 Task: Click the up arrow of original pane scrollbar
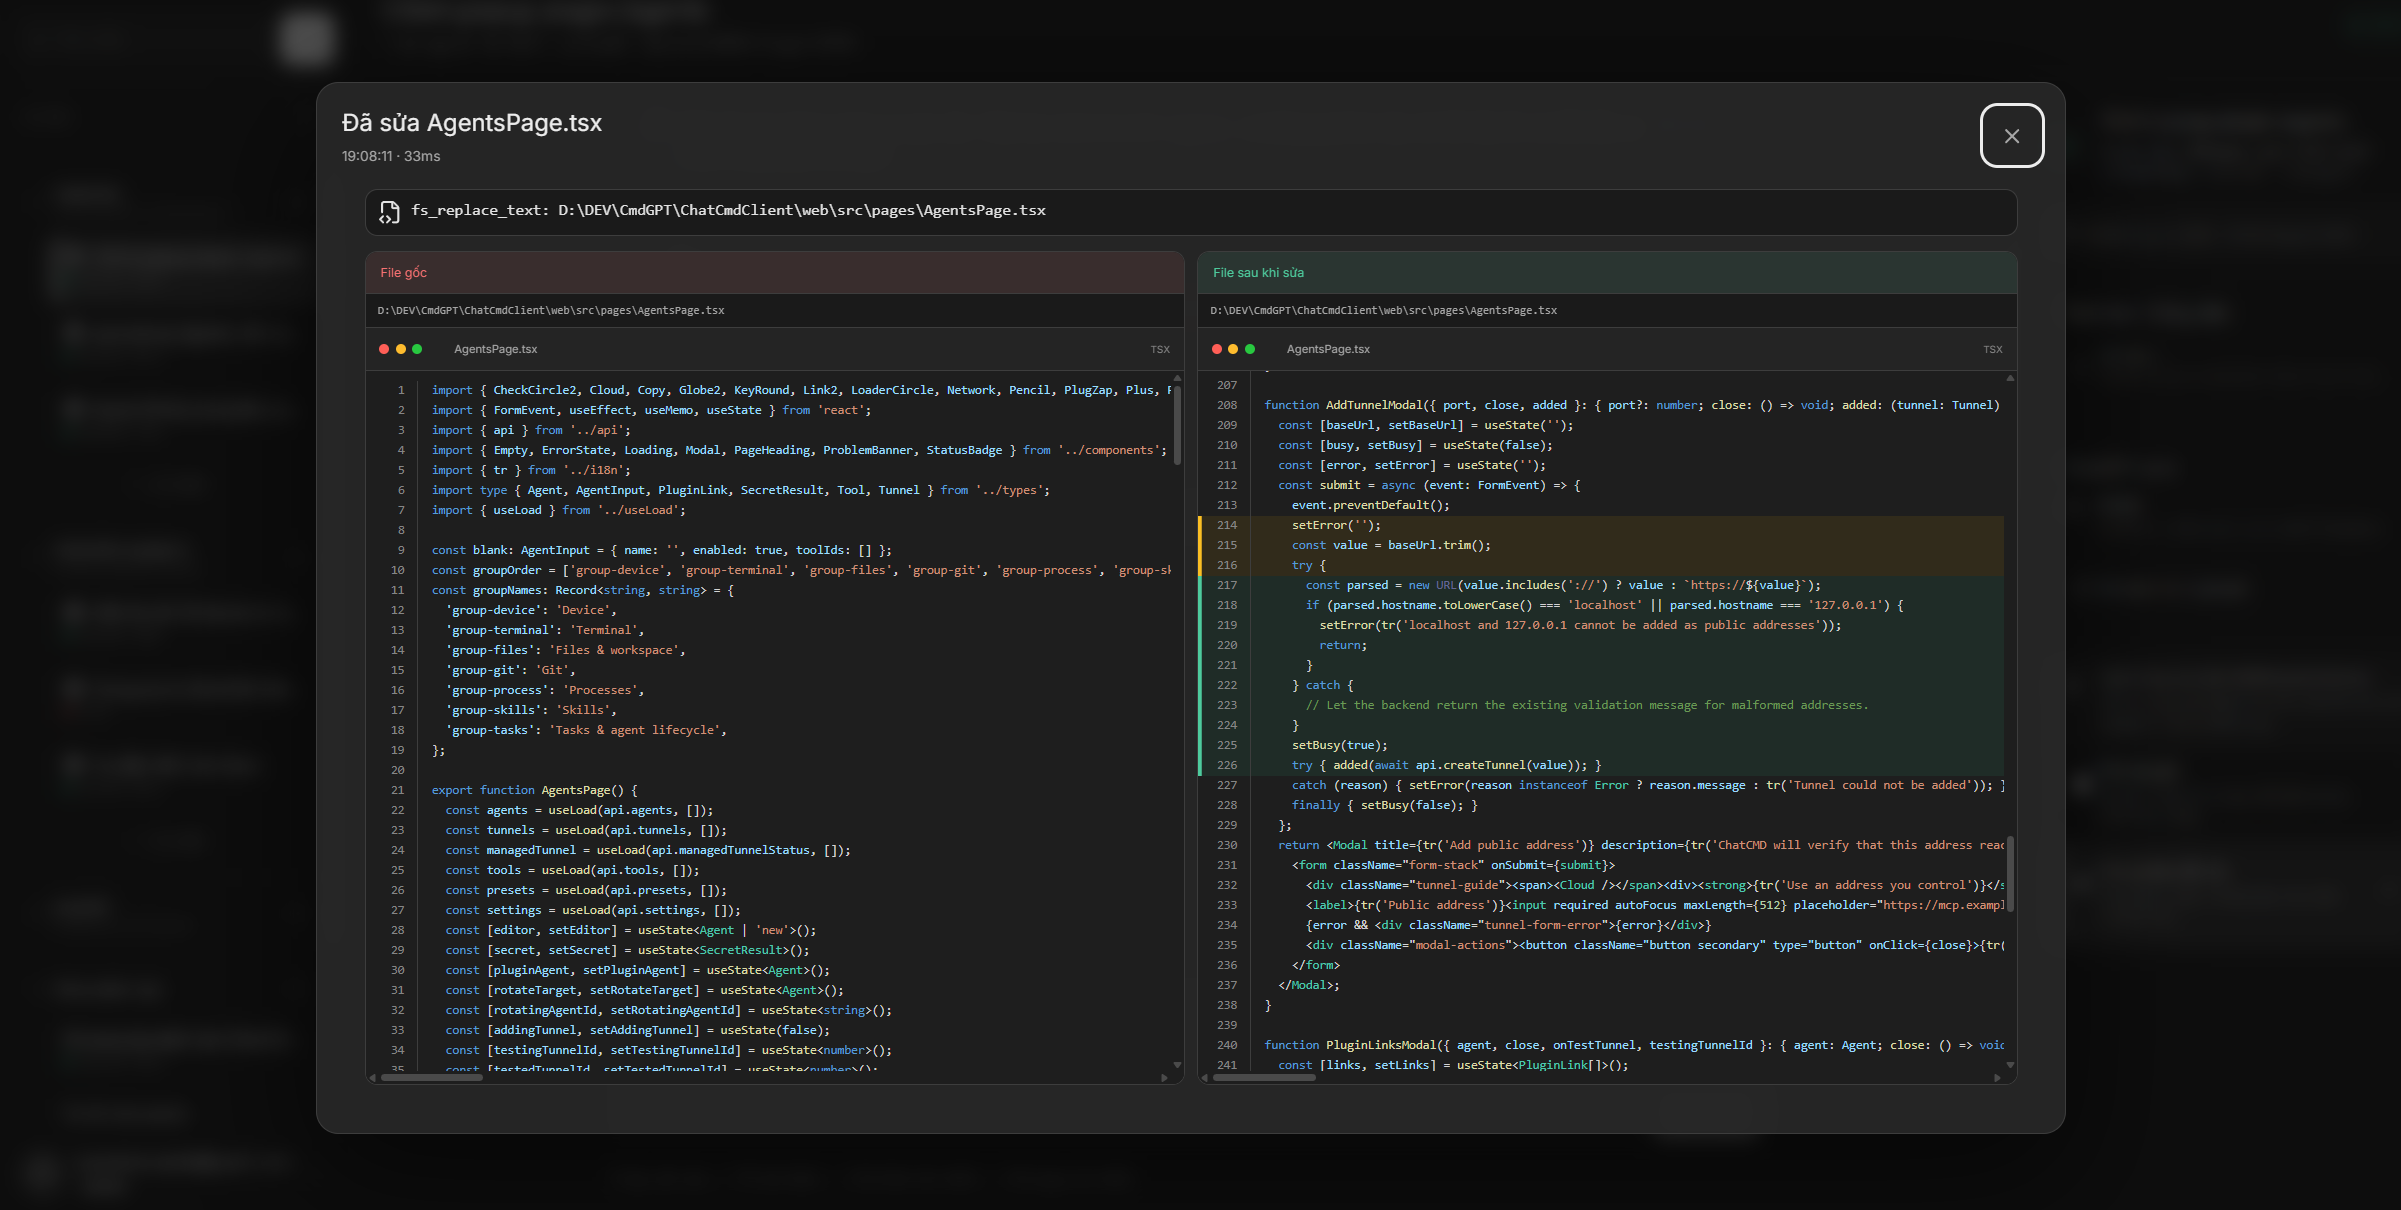point(1177,378)
